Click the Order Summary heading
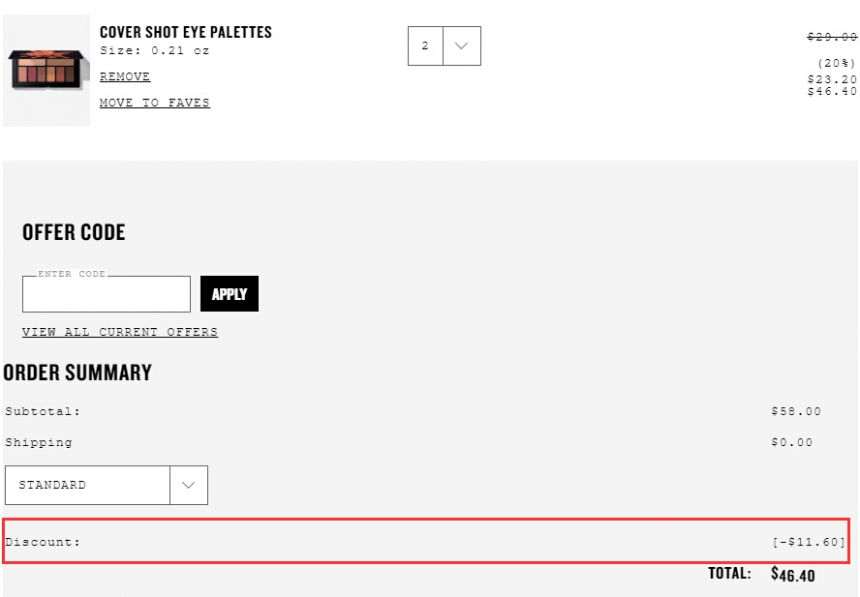The height and width of the screenshot is (597, 860). [x=77, y=373]
